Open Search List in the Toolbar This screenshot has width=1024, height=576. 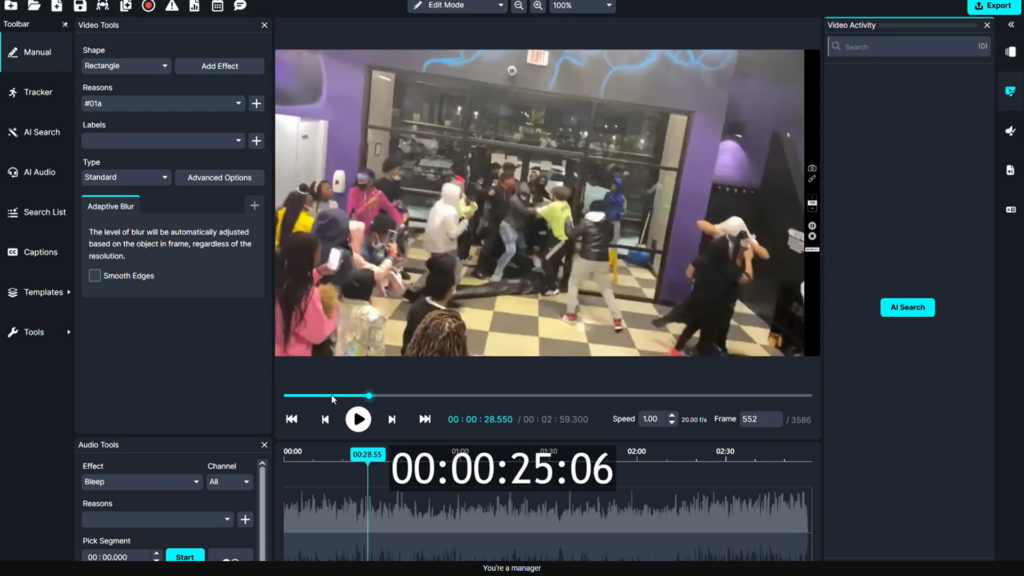click(x=37, y=212)
